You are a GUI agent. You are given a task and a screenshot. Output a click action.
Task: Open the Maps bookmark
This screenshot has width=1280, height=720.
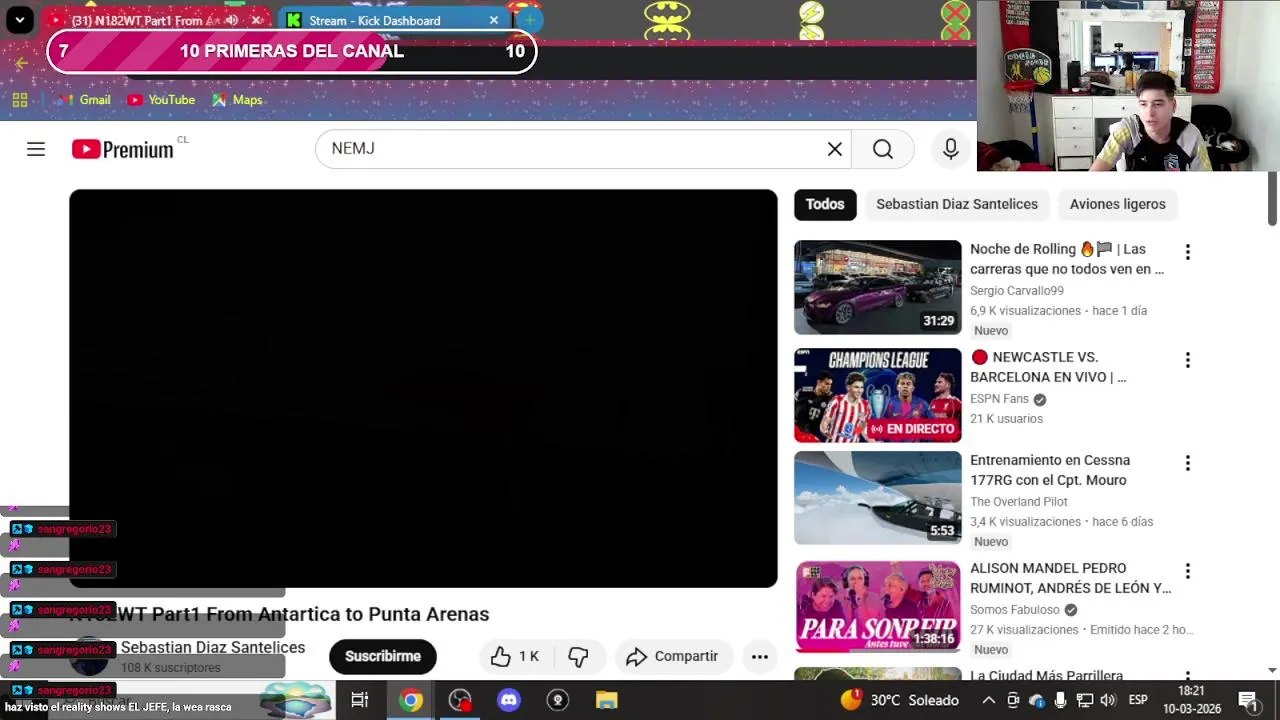(237, 100)
